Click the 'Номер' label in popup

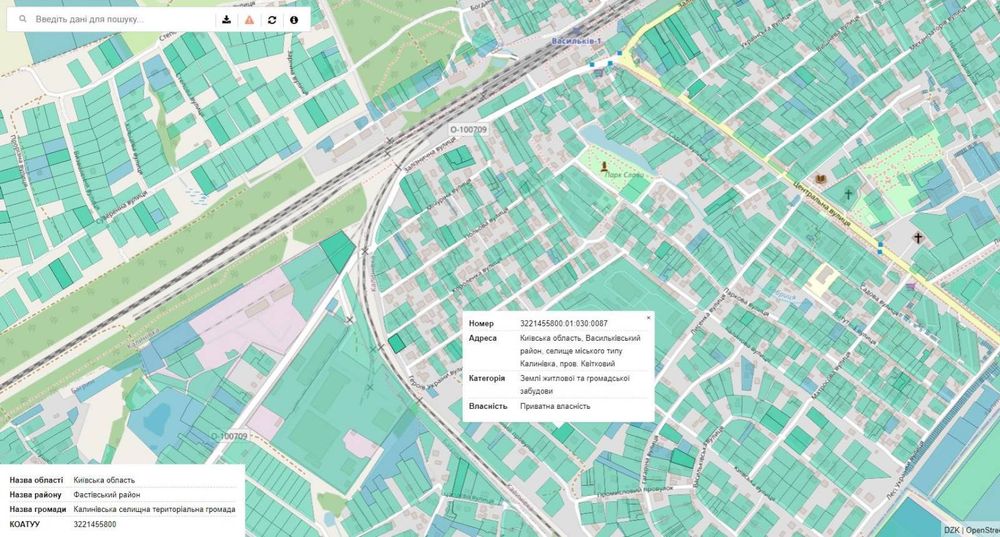(481, 323)
